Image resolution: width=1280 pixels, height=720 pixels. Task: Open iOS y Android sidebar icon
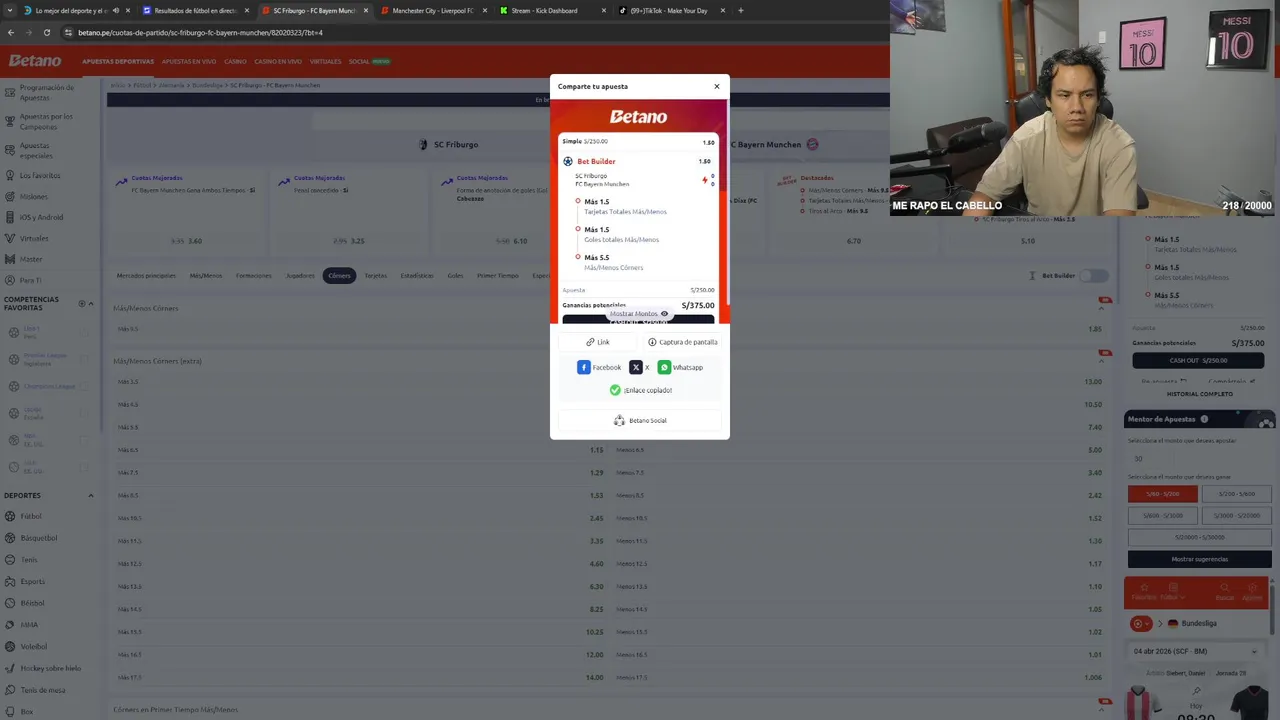[x=9, y=217]
